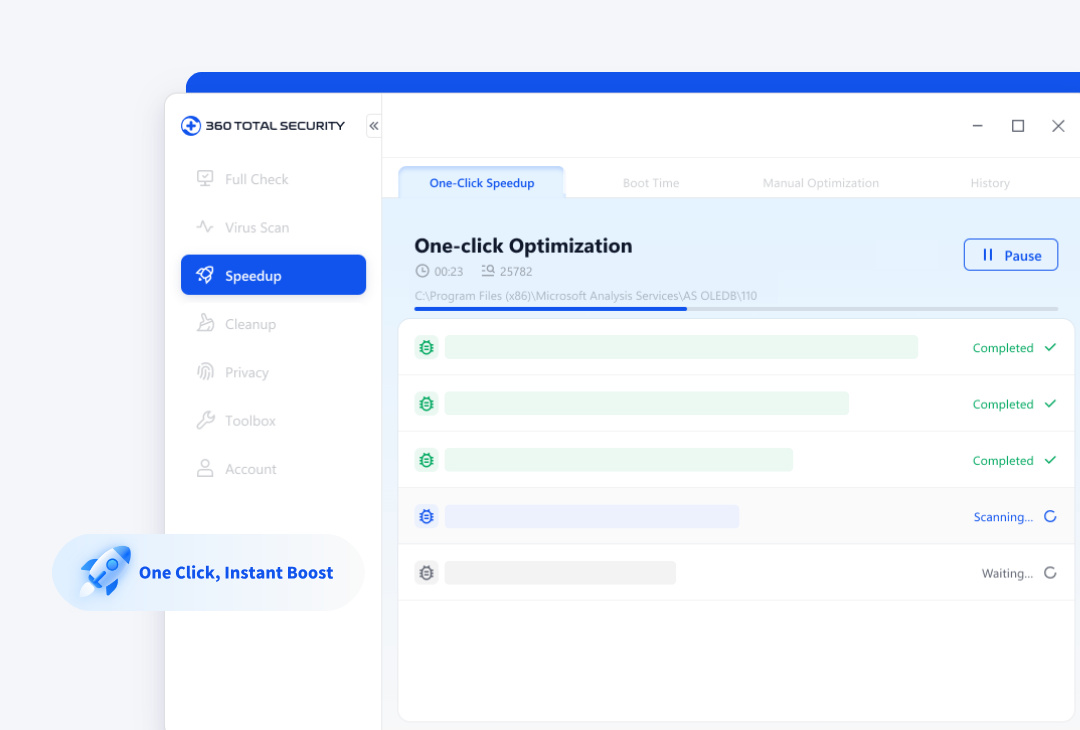Screen dimensions: 1080x730
Task: Click the 25782 scanned count
Action: 516,271
